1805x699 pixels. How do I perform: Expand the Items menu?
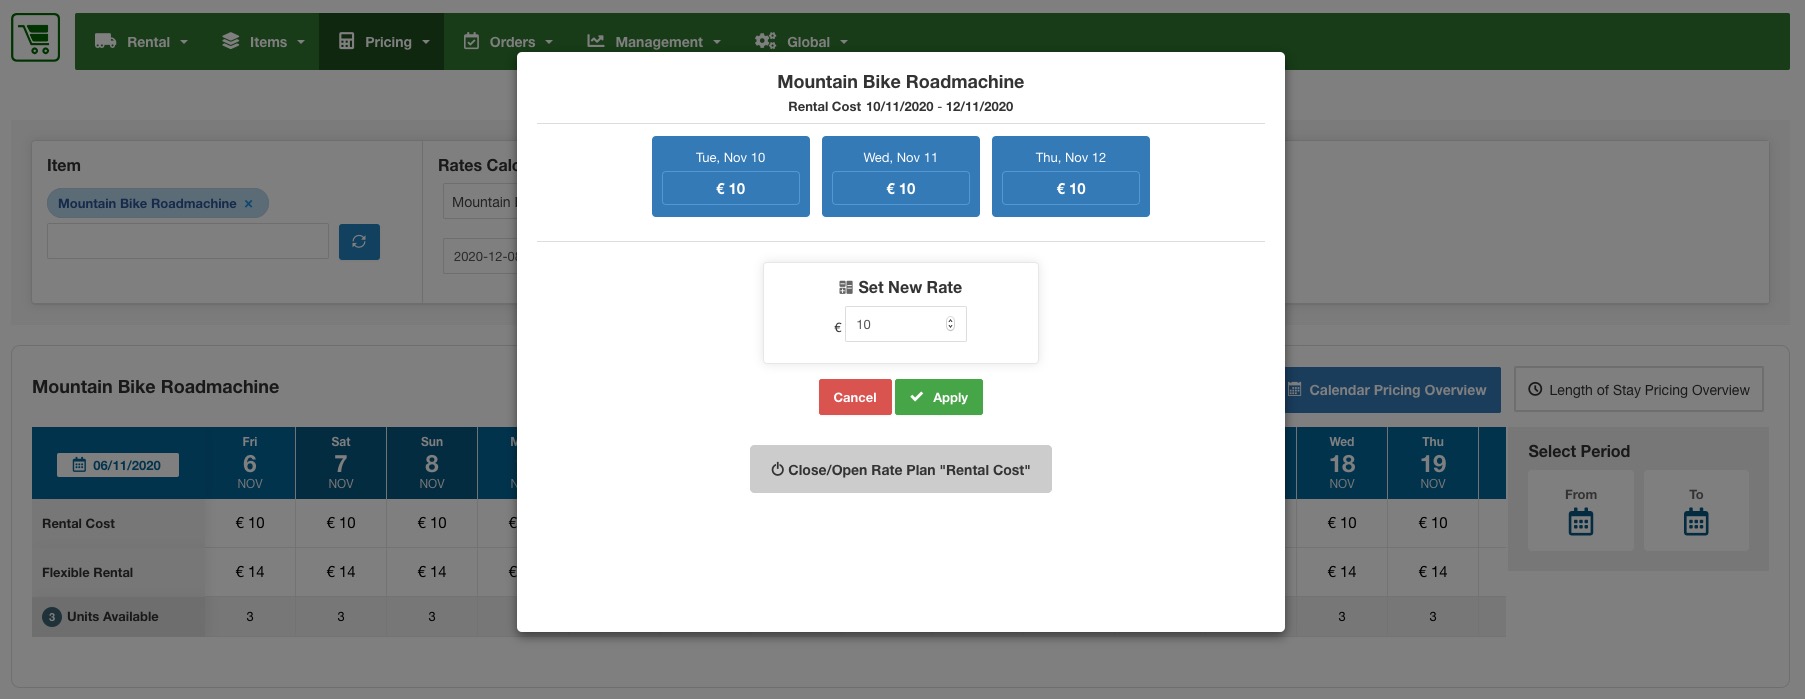[x=263, y=42]
